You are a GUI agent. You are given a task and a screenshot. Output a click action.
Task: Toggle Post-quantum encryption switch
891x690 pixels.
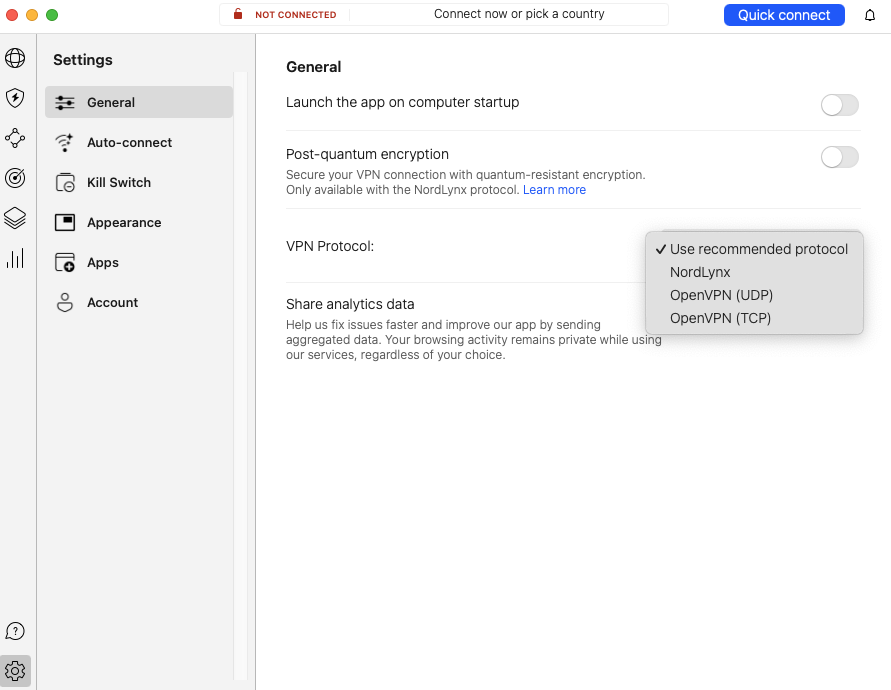[x=839, y=157]
